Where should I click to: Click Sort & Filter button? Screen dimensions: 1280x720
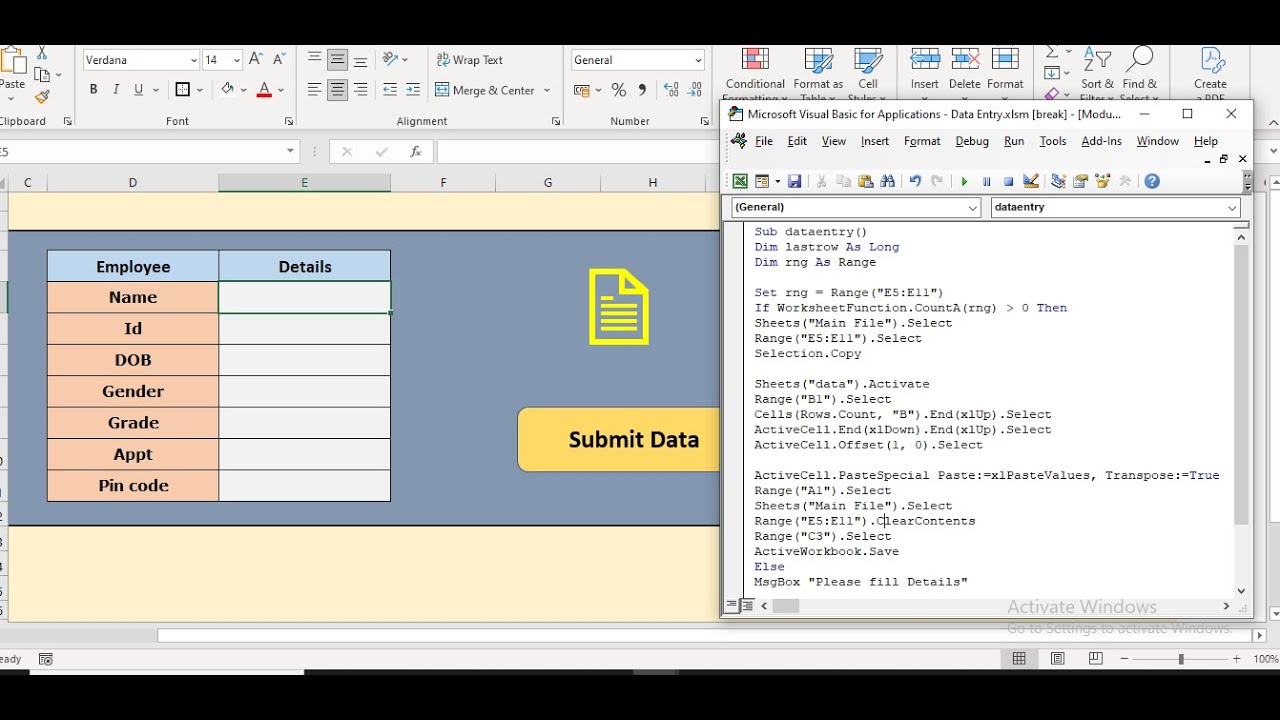click(x=1097, y=73)
